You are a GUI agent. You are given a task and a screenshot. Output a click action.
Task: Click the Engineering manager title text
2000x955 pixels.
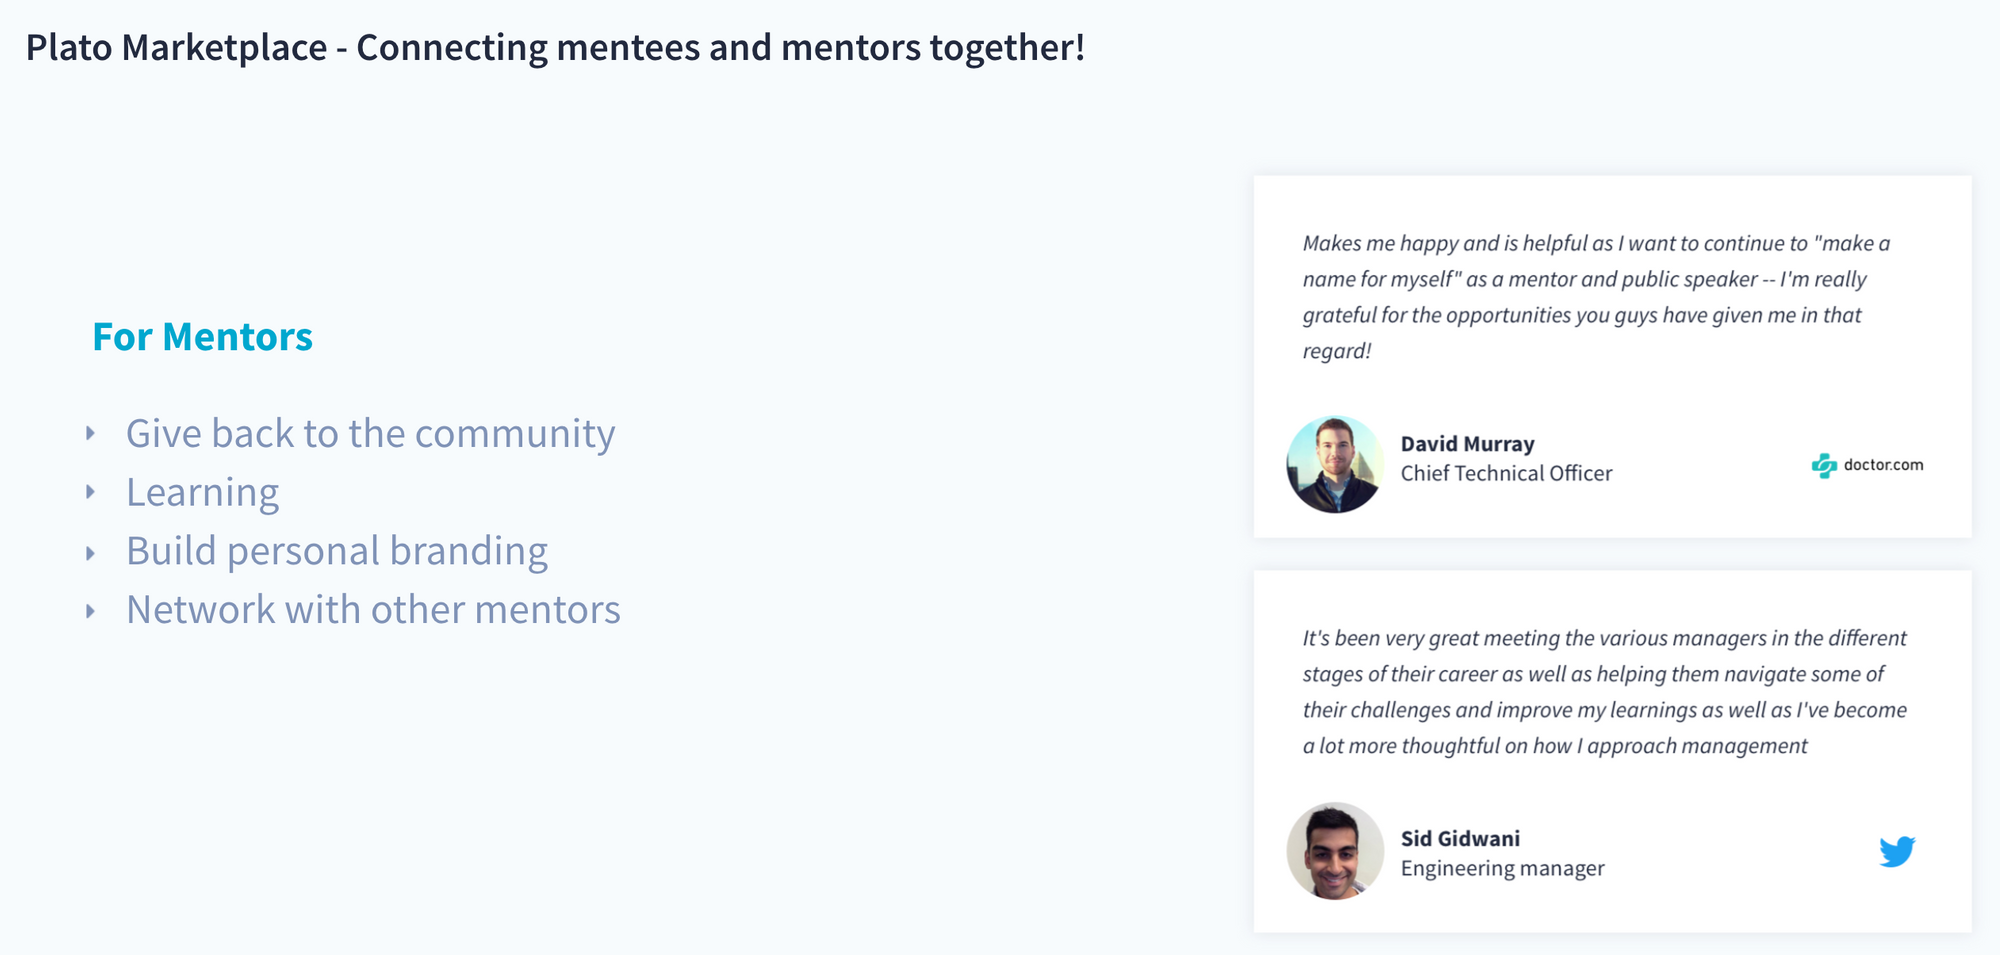click(1502, 869)
